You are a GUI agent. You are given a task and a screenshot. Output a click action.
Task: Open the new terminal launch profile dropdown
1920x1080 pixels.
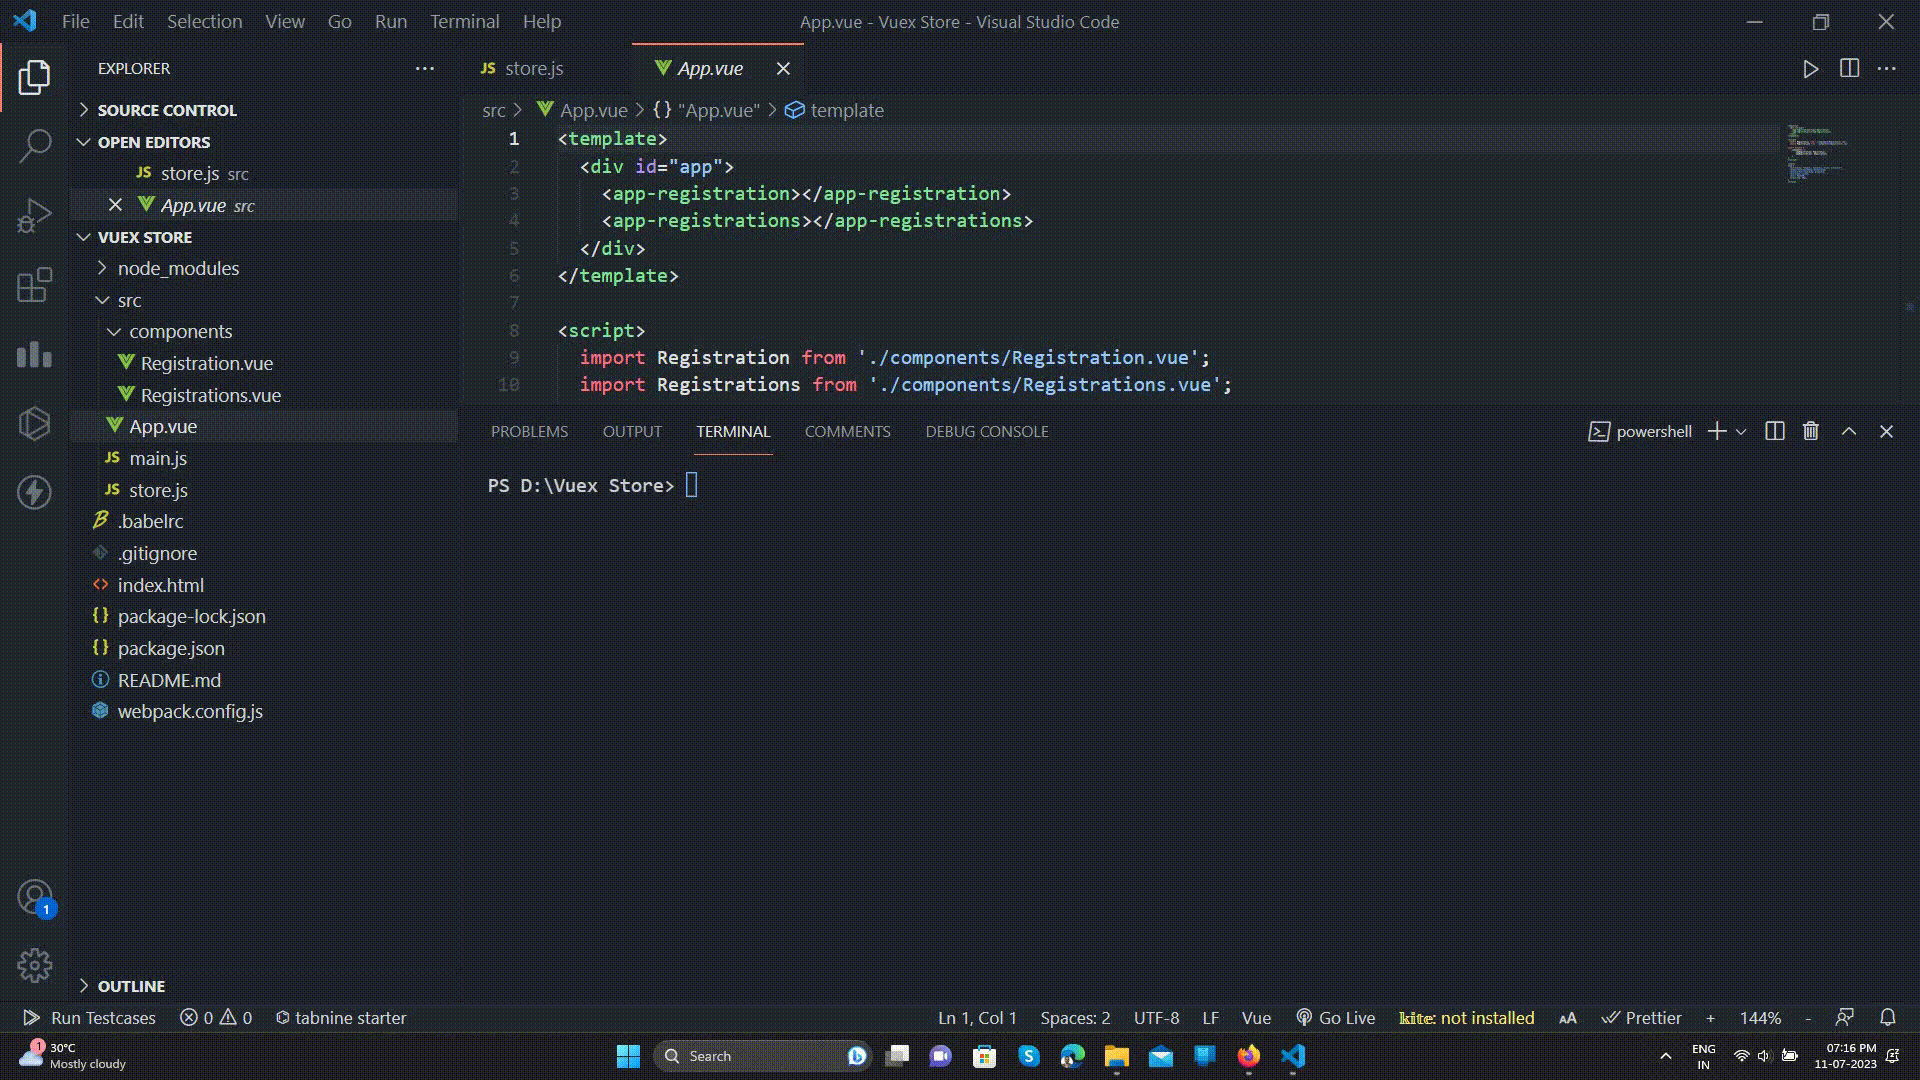click(1741, 431)
